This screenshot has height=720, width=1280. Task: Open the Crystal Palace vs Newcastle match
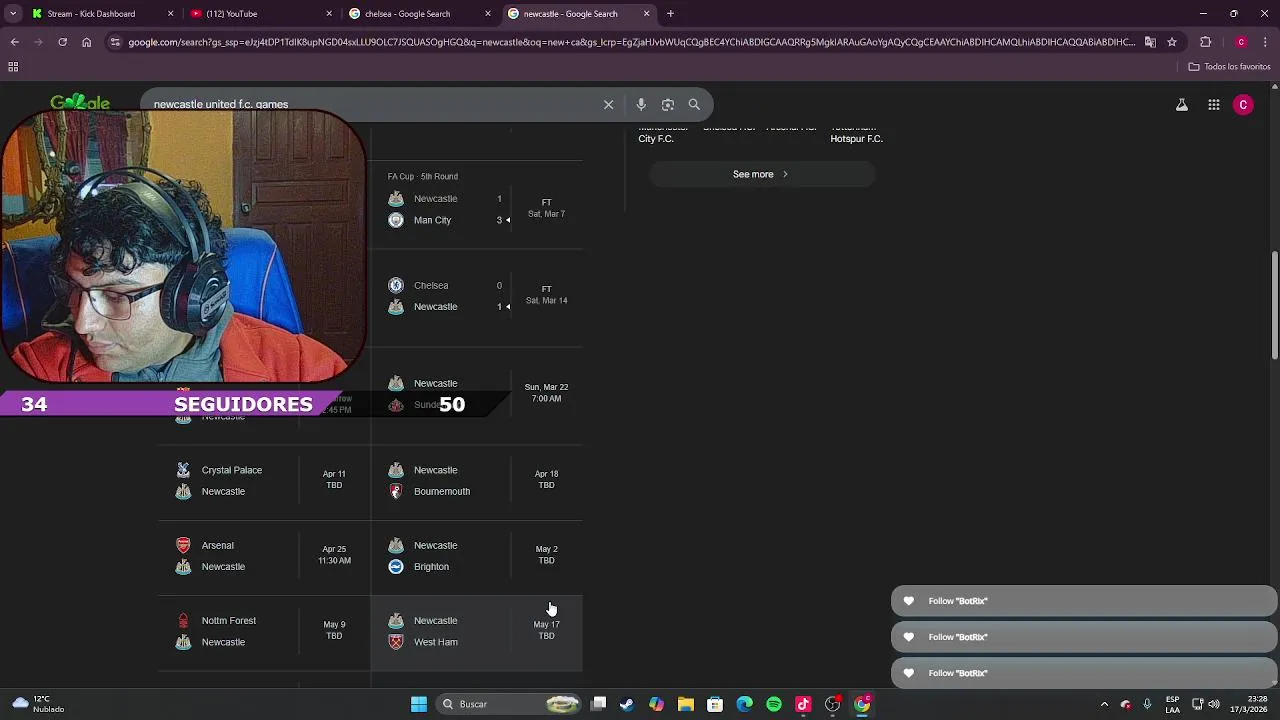tap(264, 480)
